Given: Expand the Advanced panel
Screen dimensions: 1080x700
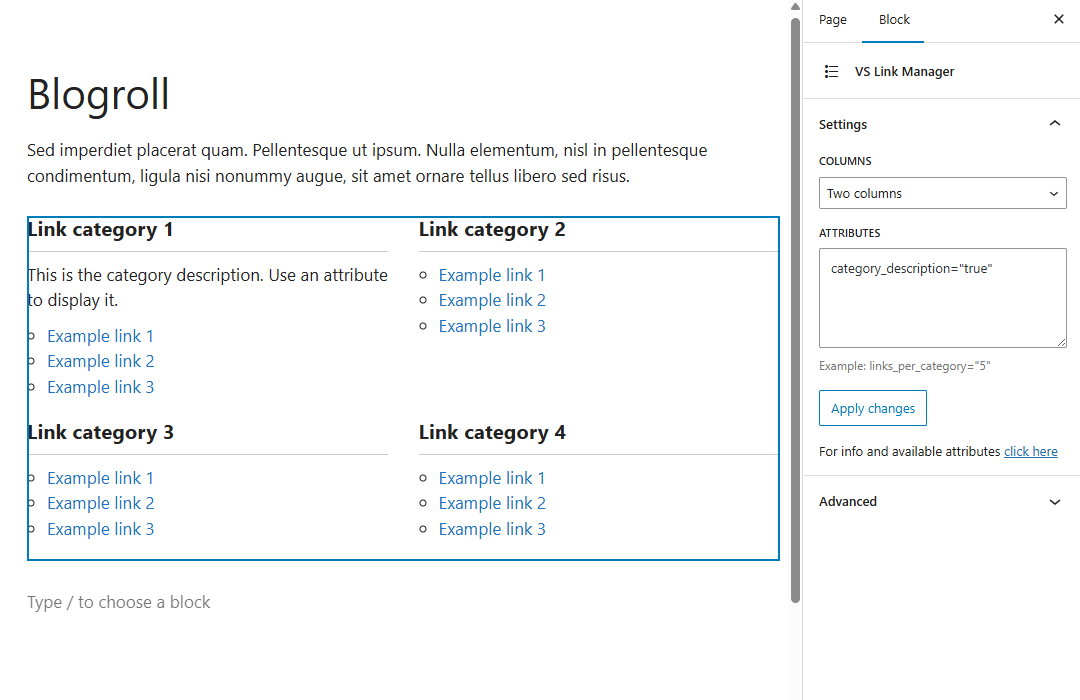Looking at the screenshot, I should click(1054, 502).
